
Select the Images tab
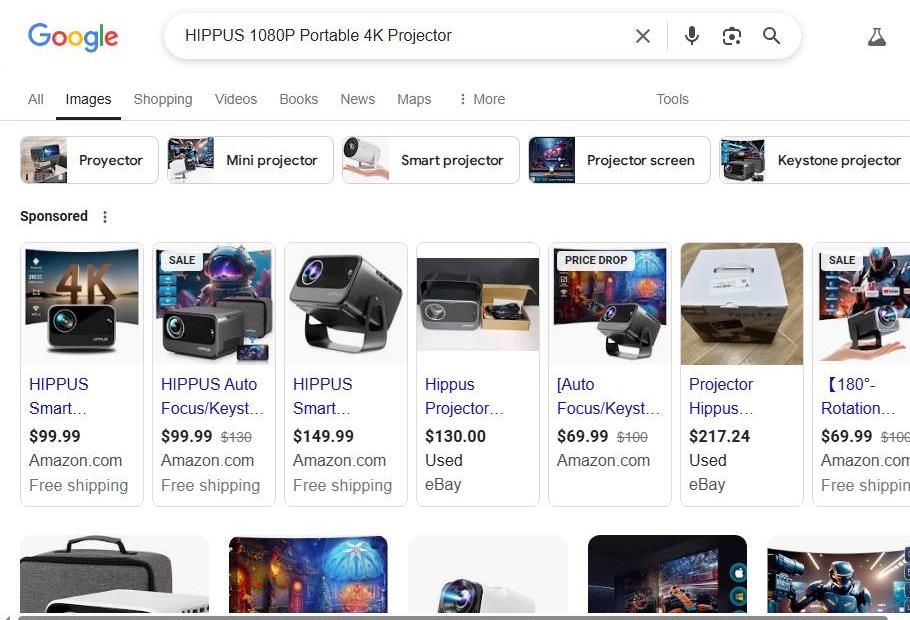pos(88,99)
